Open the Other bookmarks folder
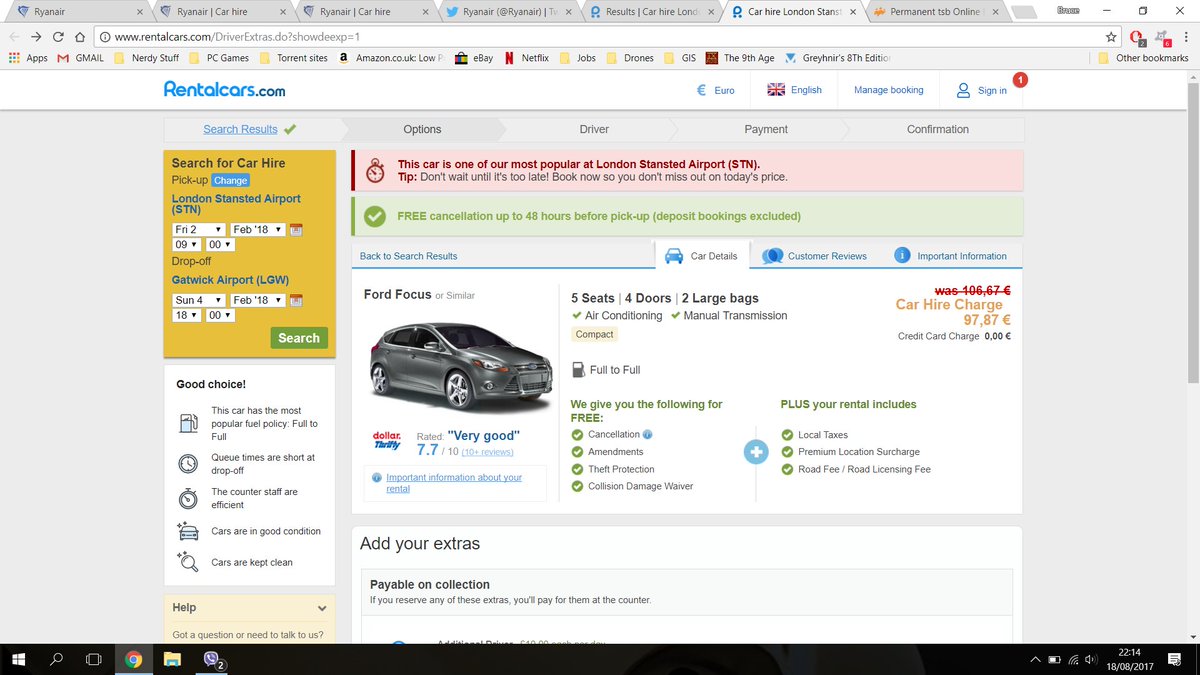 (1144, 58)
